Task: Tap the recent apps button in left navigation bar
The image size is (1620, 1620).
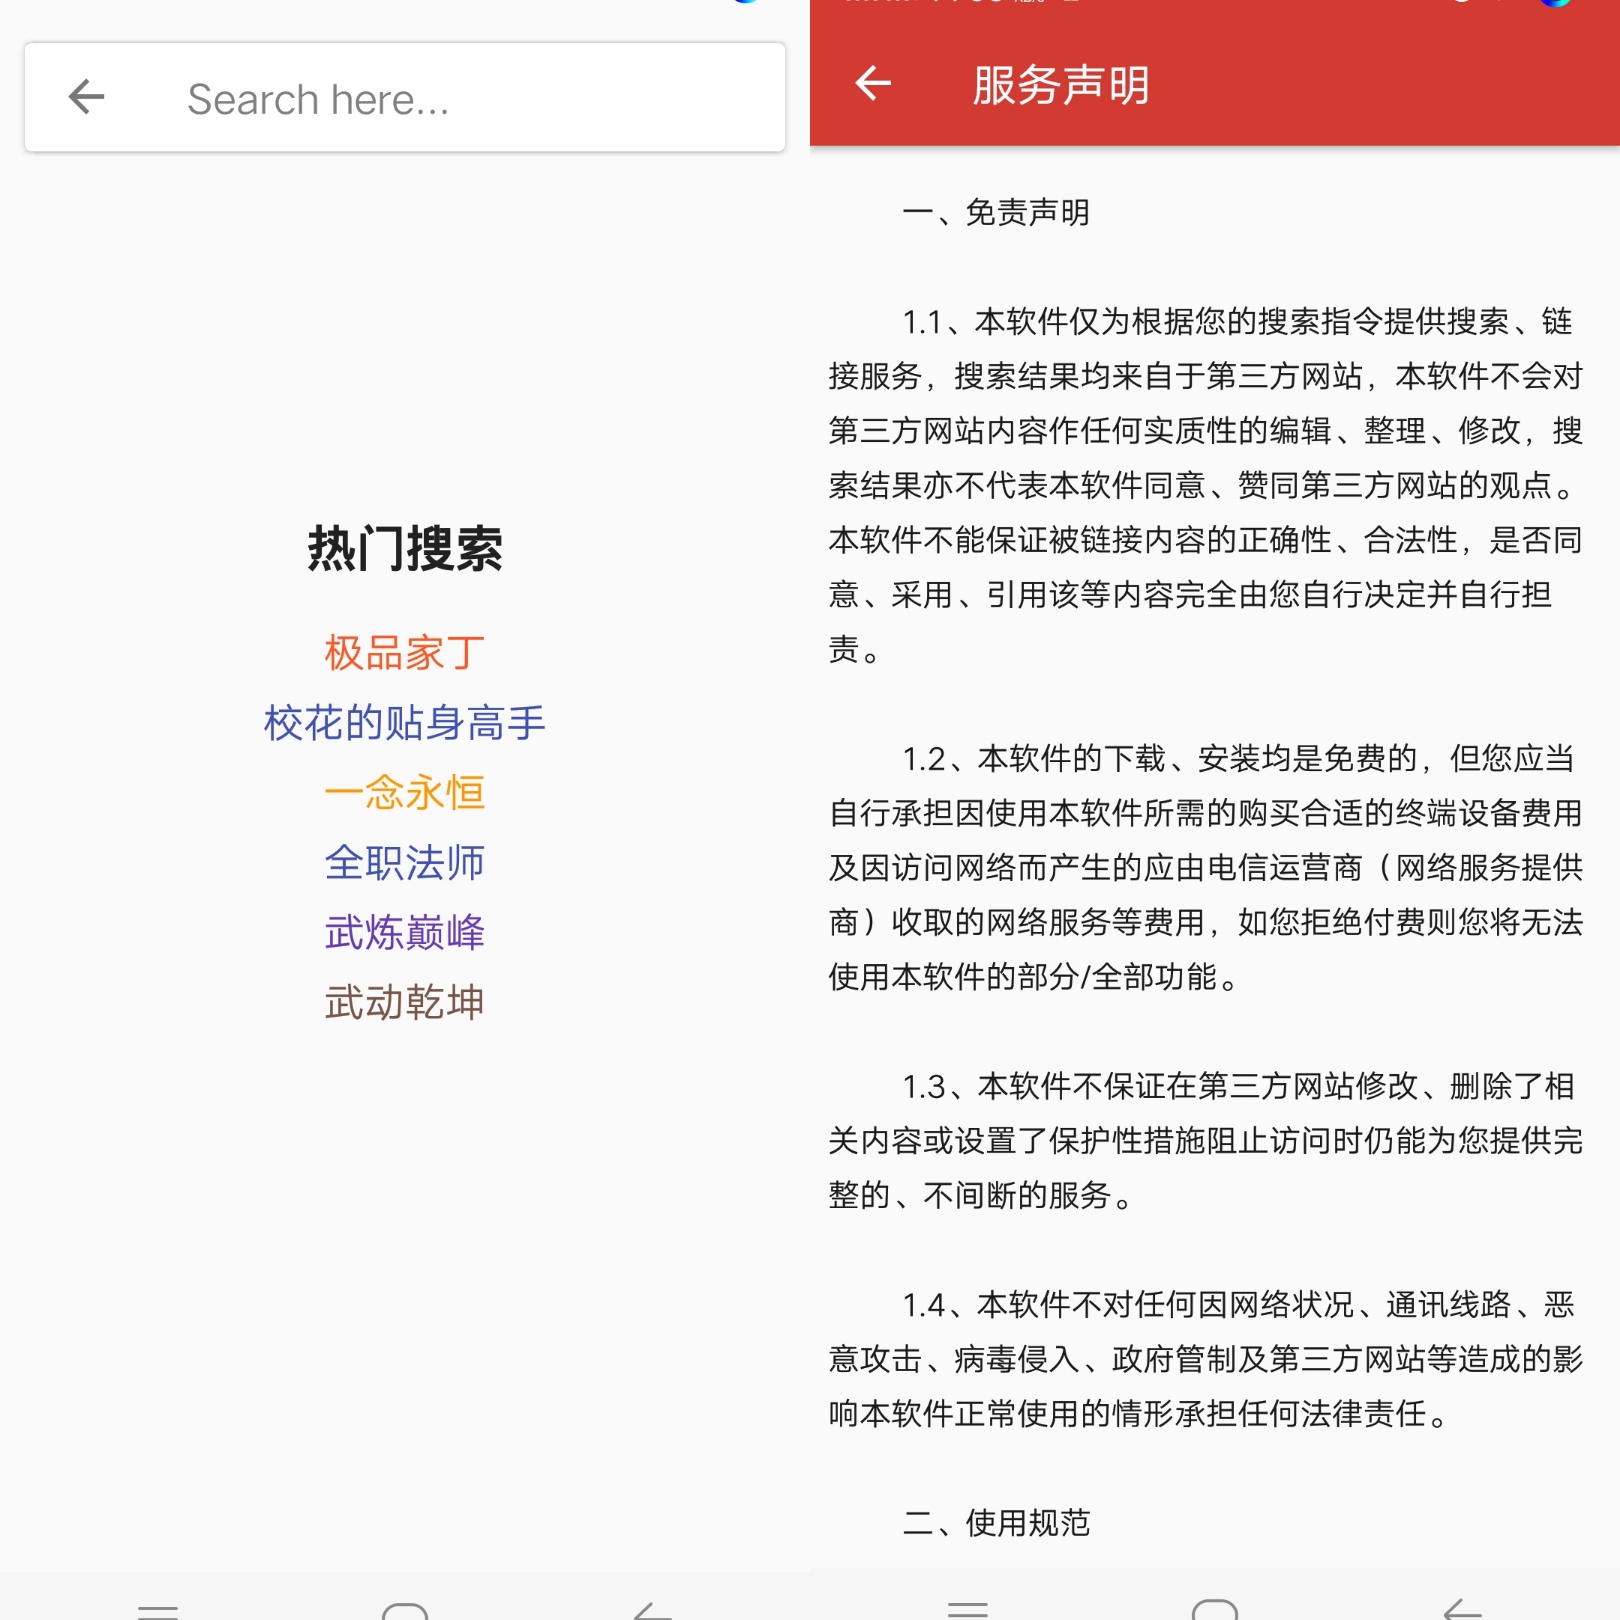Action: coord(160,1608)
